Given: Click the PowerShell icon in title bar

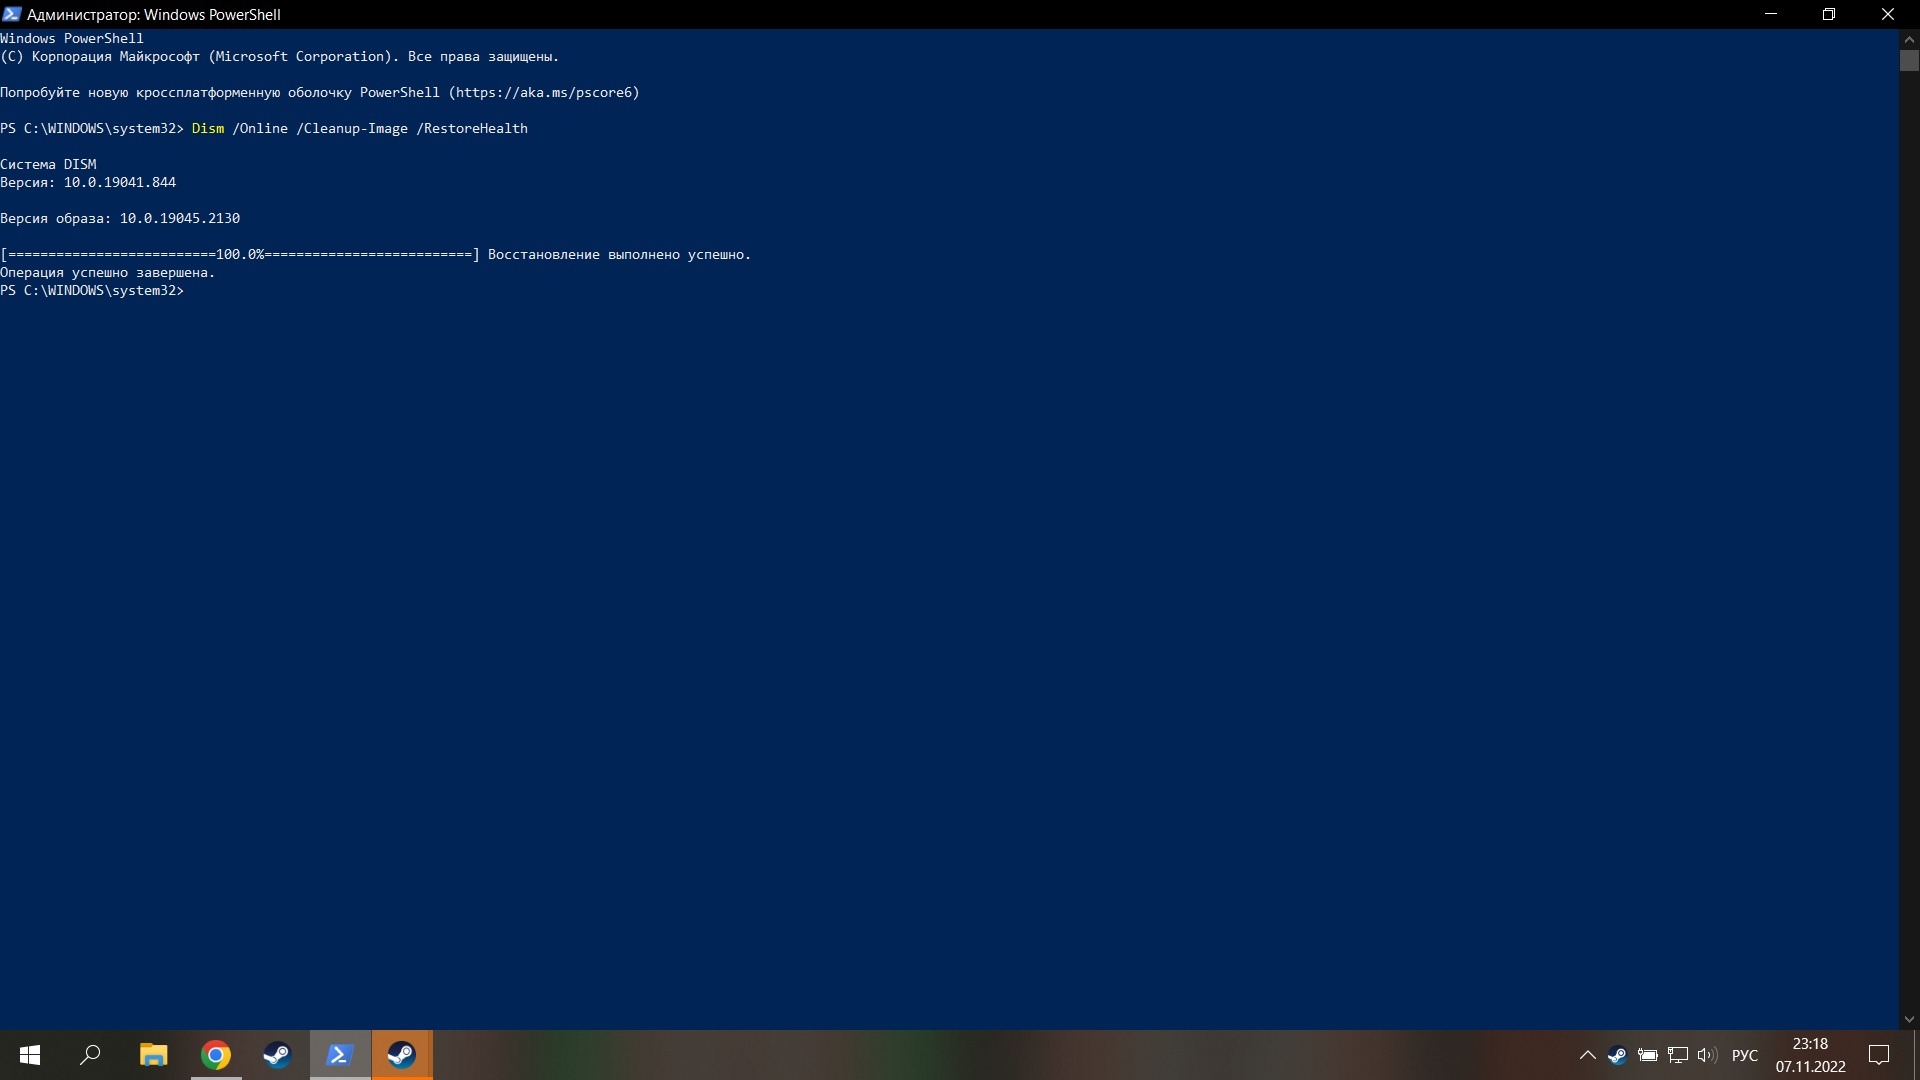Looking at the screenshot, I should [12, 14].
